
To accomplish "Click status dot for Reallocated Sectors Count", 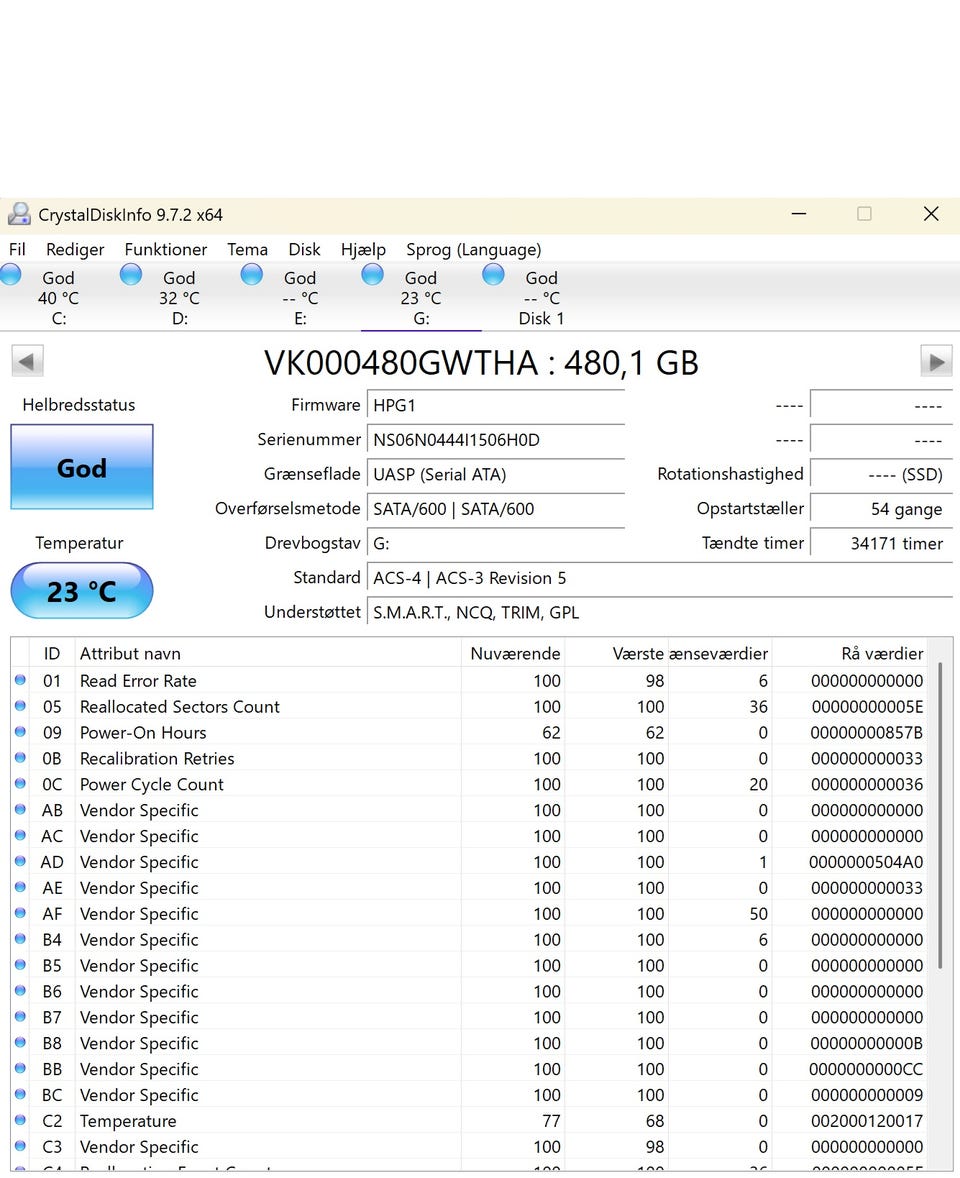I will pos(20,707).
